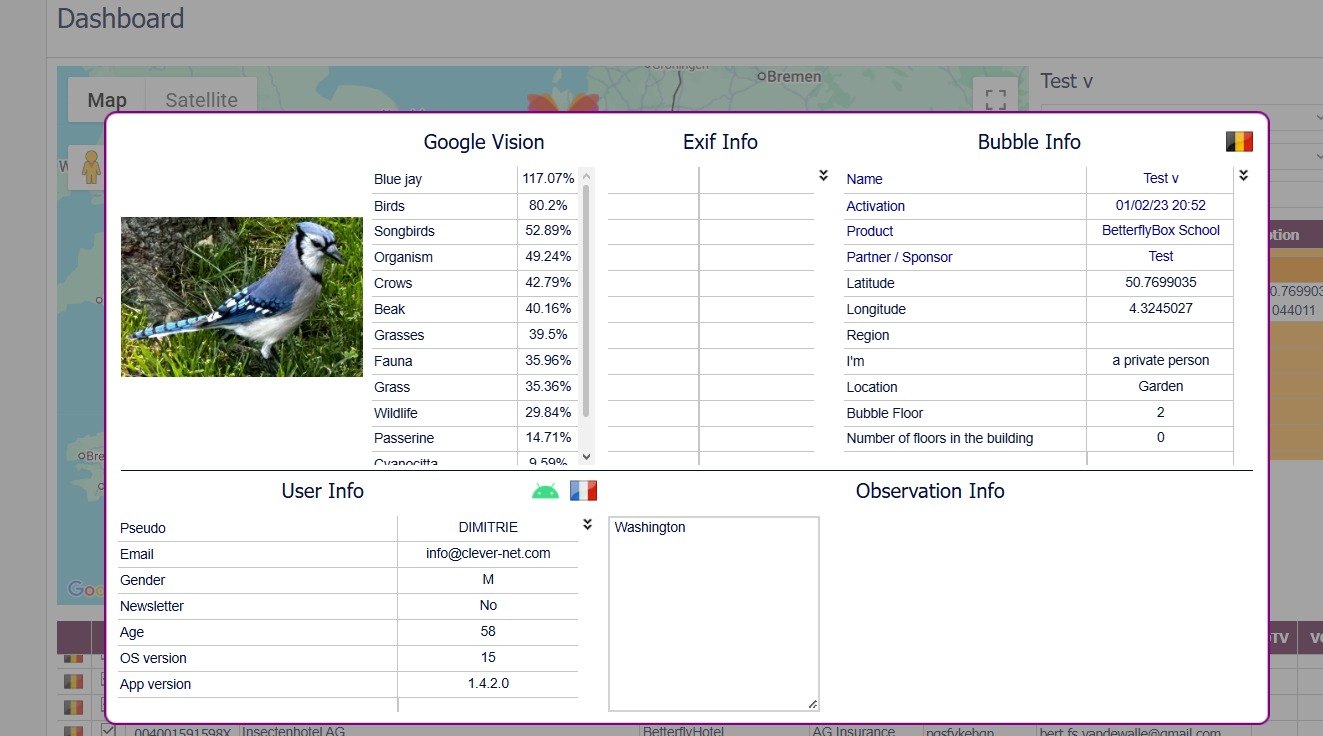
Task: Click the Passerine label
Action: [404, 438]
